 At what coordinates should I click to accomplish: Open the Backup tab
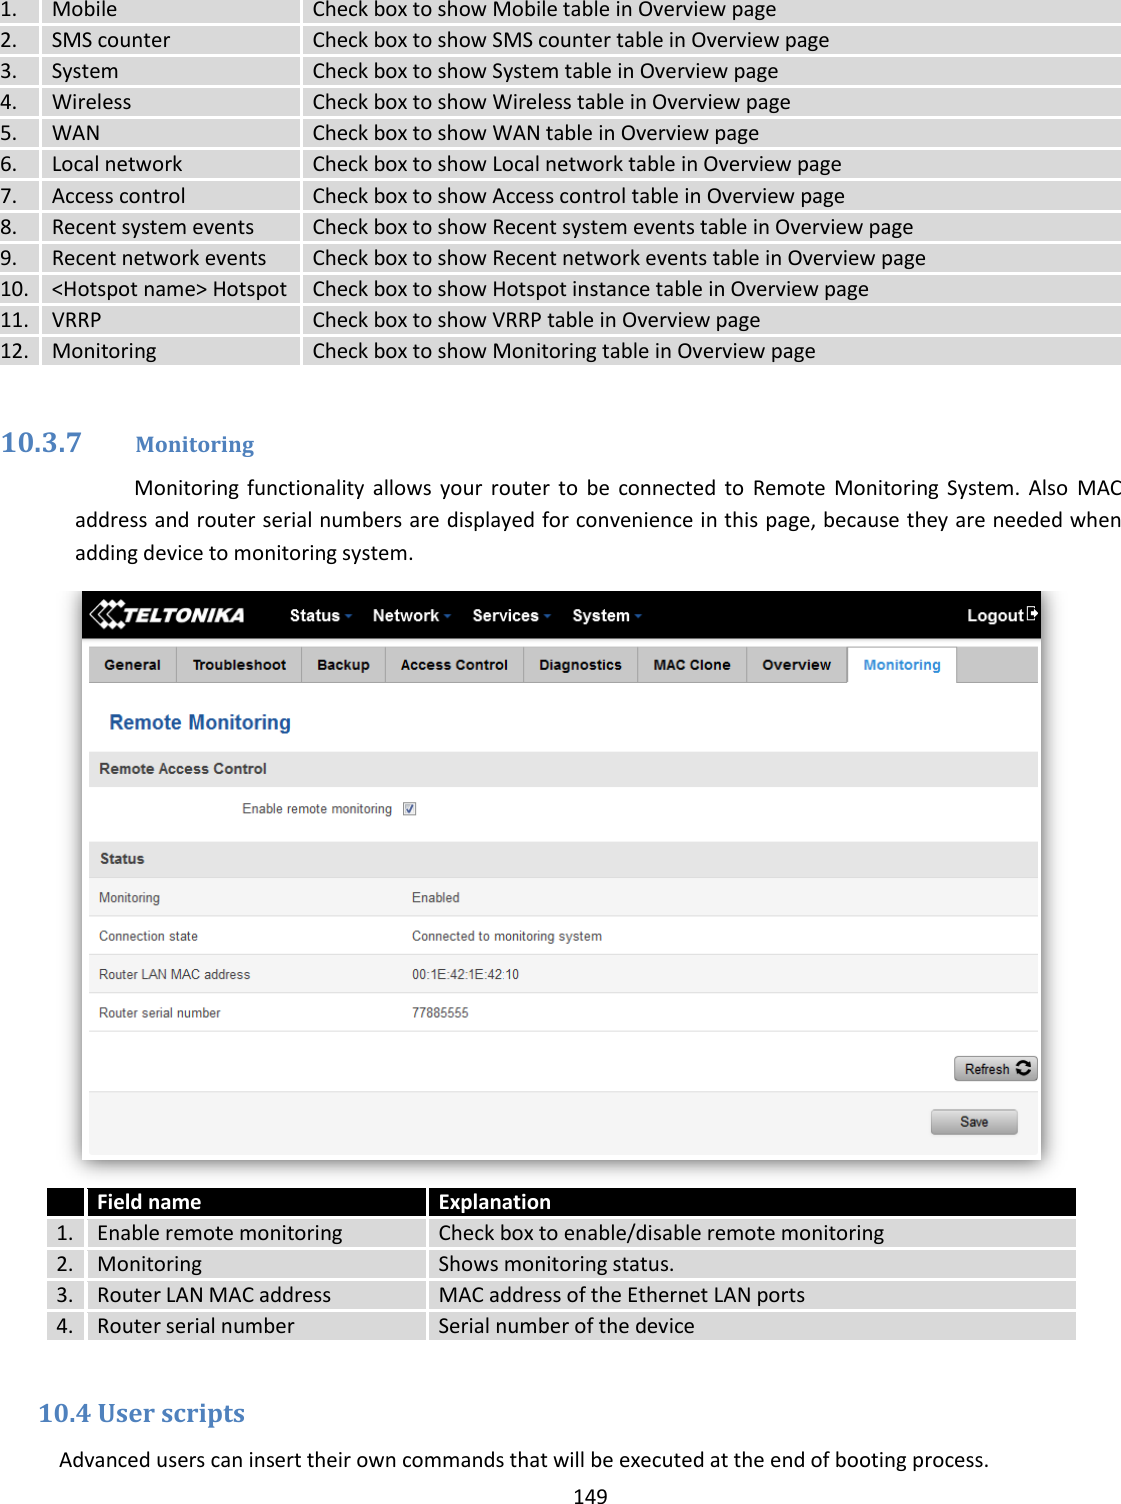343,664
